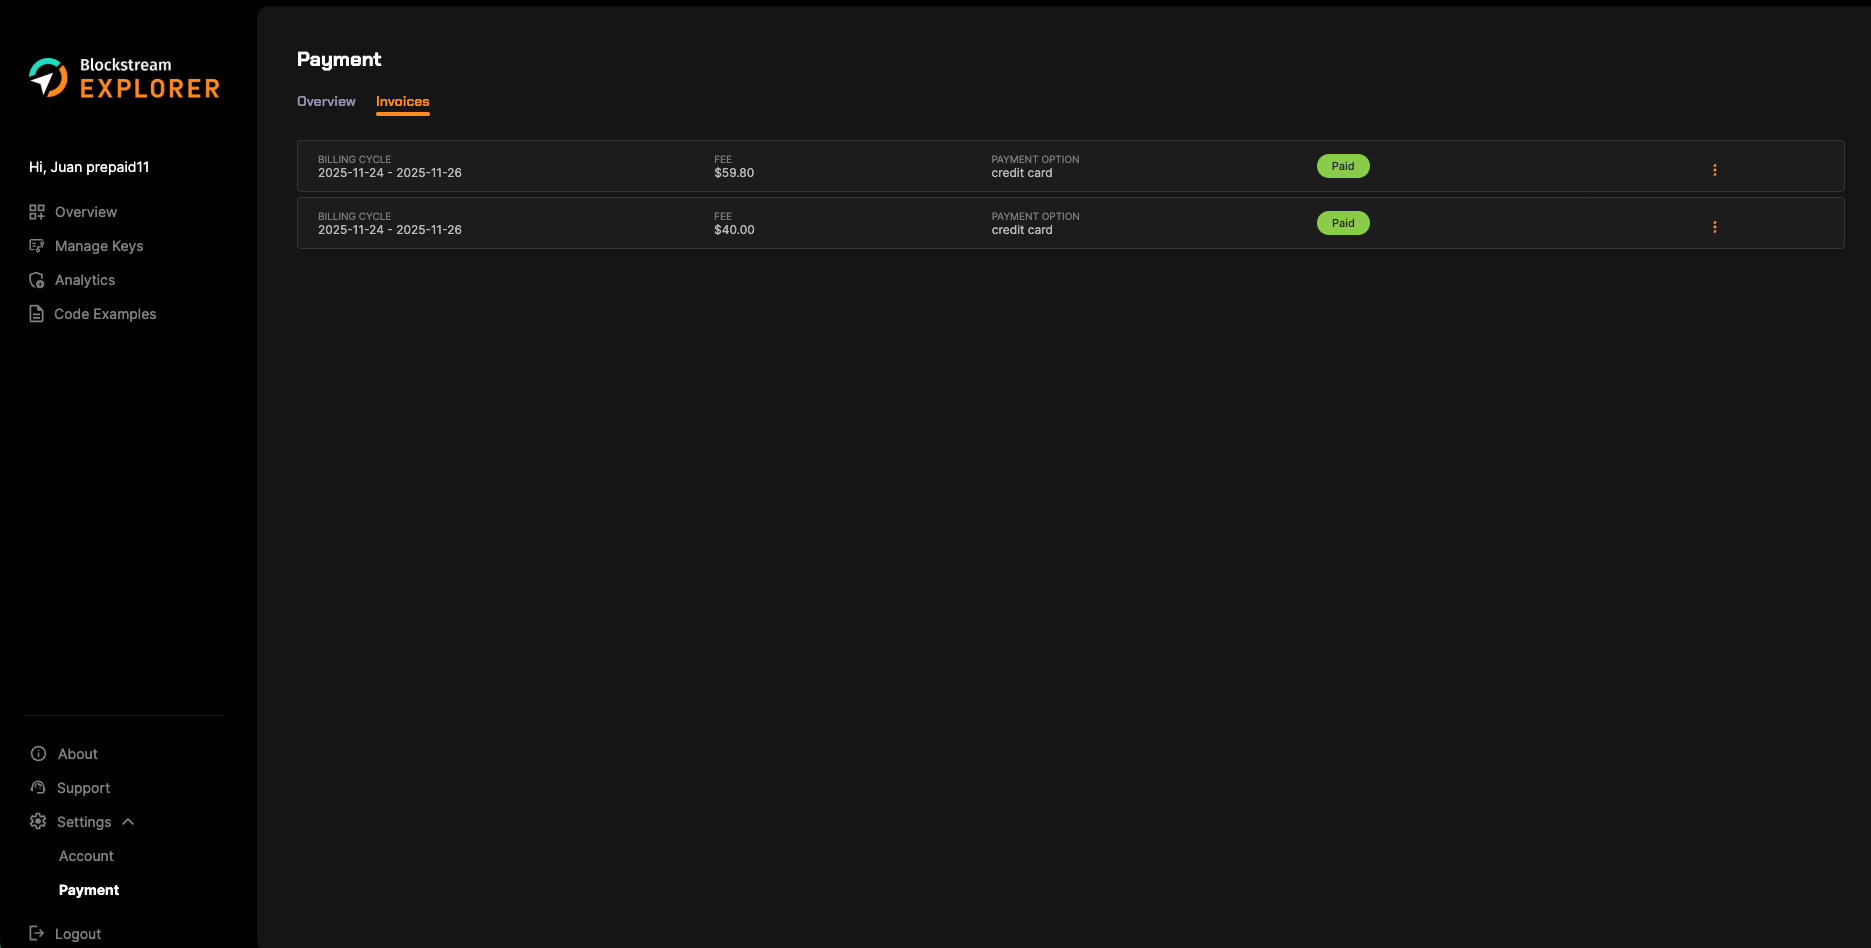Click the Blockstream Explorer logo

(122, 77)
